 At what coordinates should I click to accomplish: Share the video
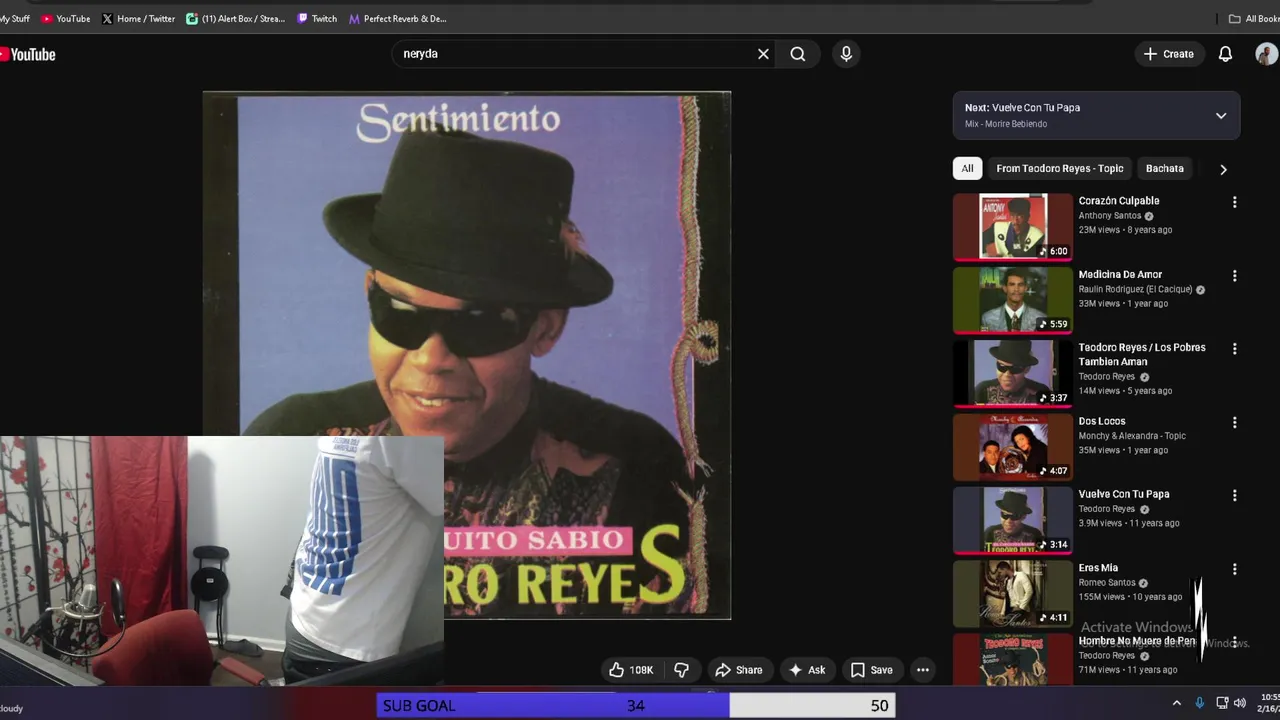click(738, 670)
